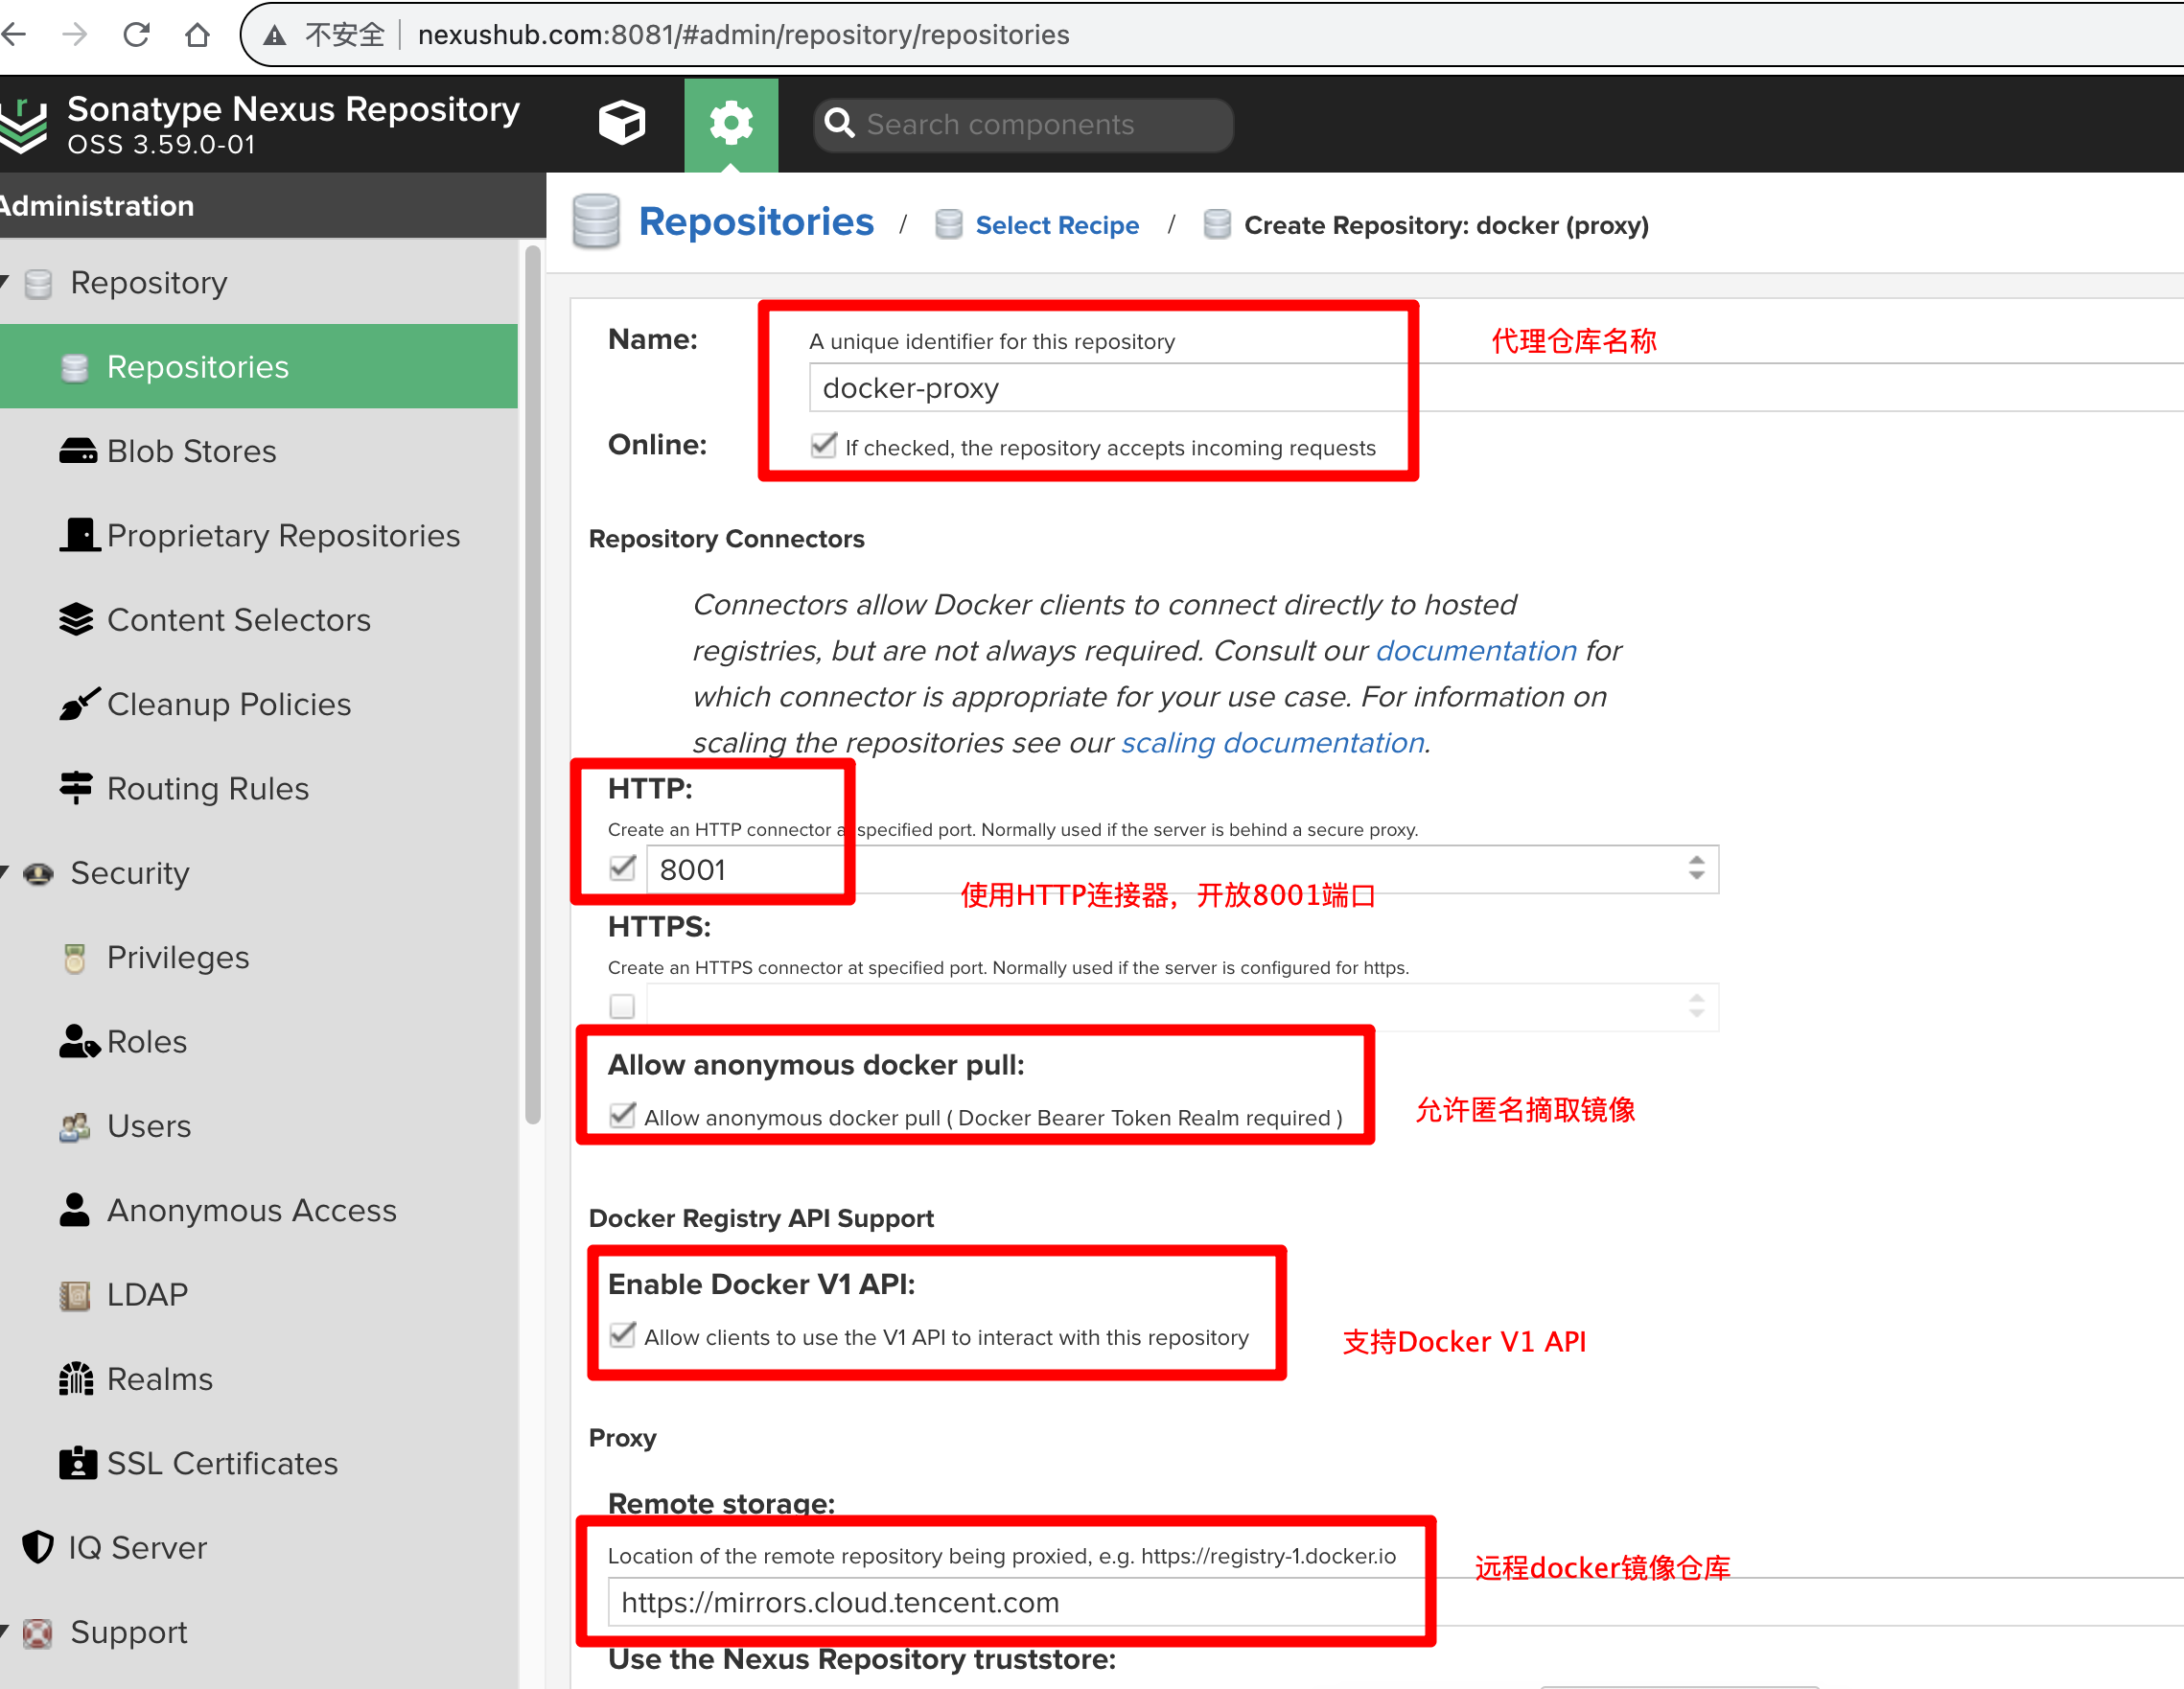Select Repositories in the sidebar
2184x1689 pixels.
click(x=259, y=366)
